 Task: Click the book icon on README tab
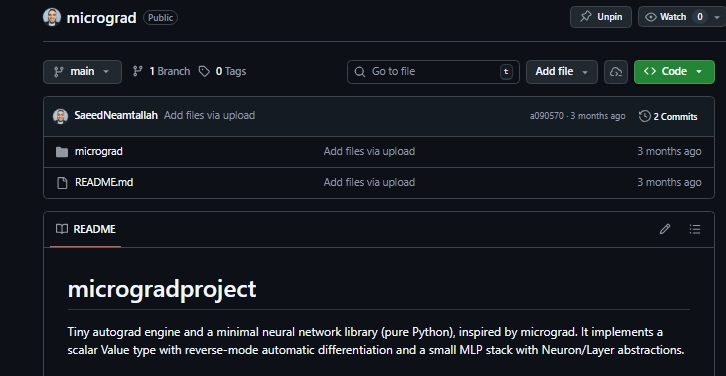(62, 229)
